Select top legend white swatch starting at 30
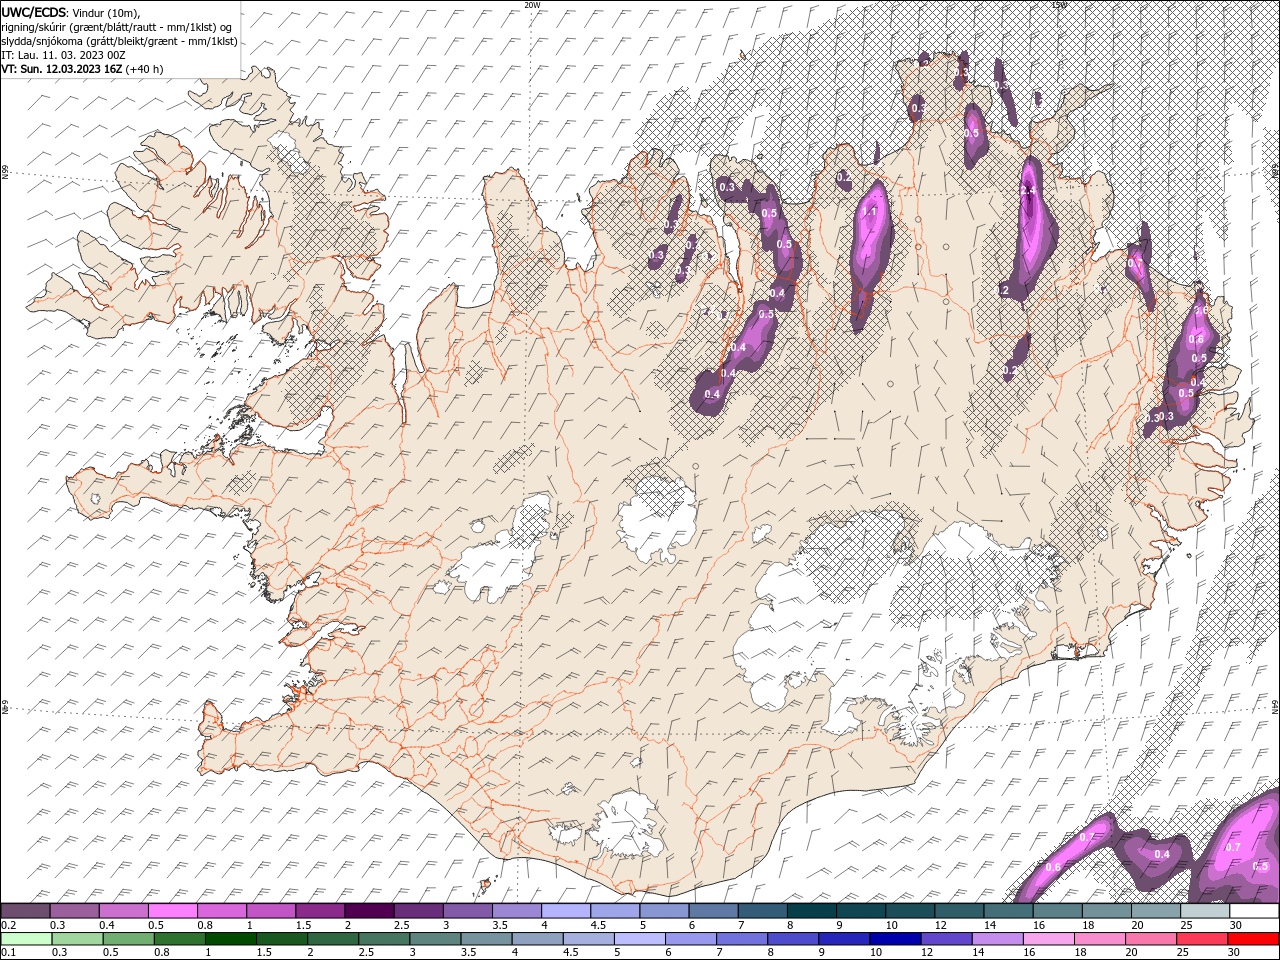The width and height of the screenshot is (1280, 960). click(1254, 911)
